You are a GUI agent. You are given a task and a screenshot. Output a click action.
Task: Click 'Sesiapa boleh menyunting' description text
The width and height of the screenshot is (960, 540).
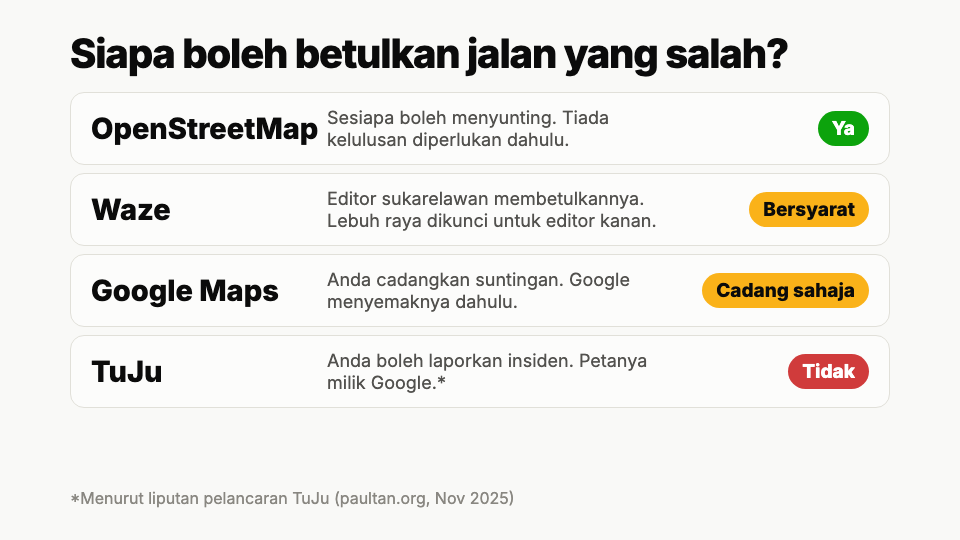[x=468, y=129]
